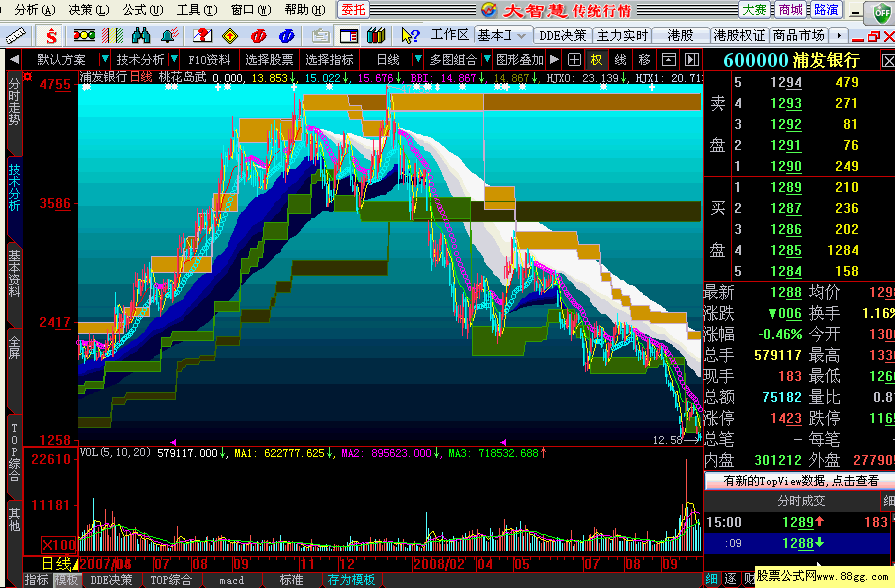This screenshot has width=895, height=588.
Task: Switch to 主力实时 workspace tab
Action: 622,35
